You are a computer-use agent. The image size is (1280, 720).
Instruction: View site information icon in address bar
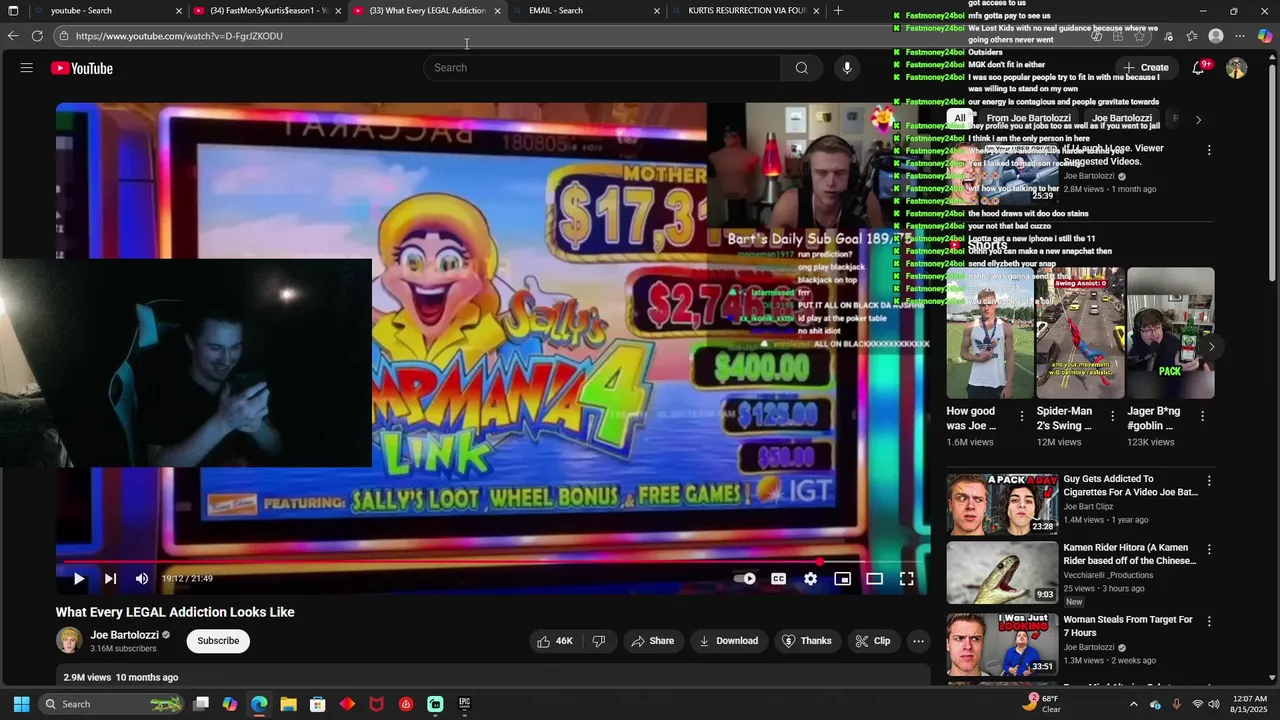click(63, 36)
